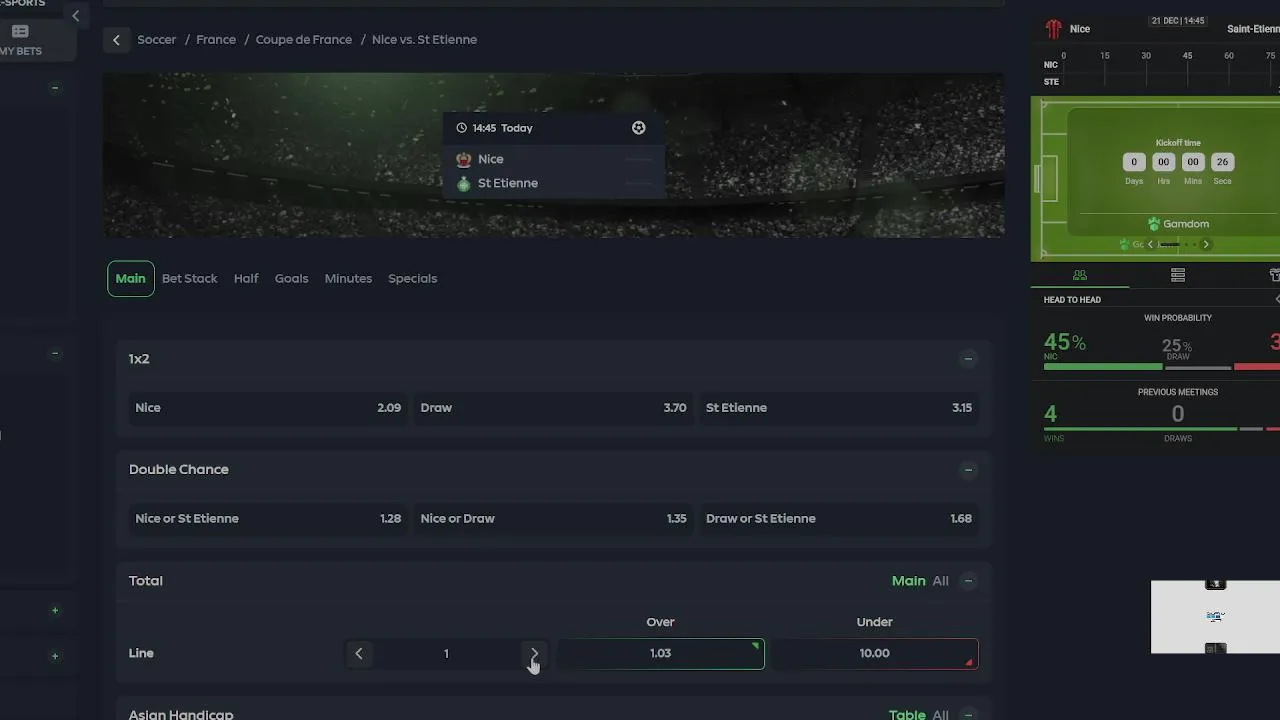Click Nice win probability green bar

point(1103,367)
